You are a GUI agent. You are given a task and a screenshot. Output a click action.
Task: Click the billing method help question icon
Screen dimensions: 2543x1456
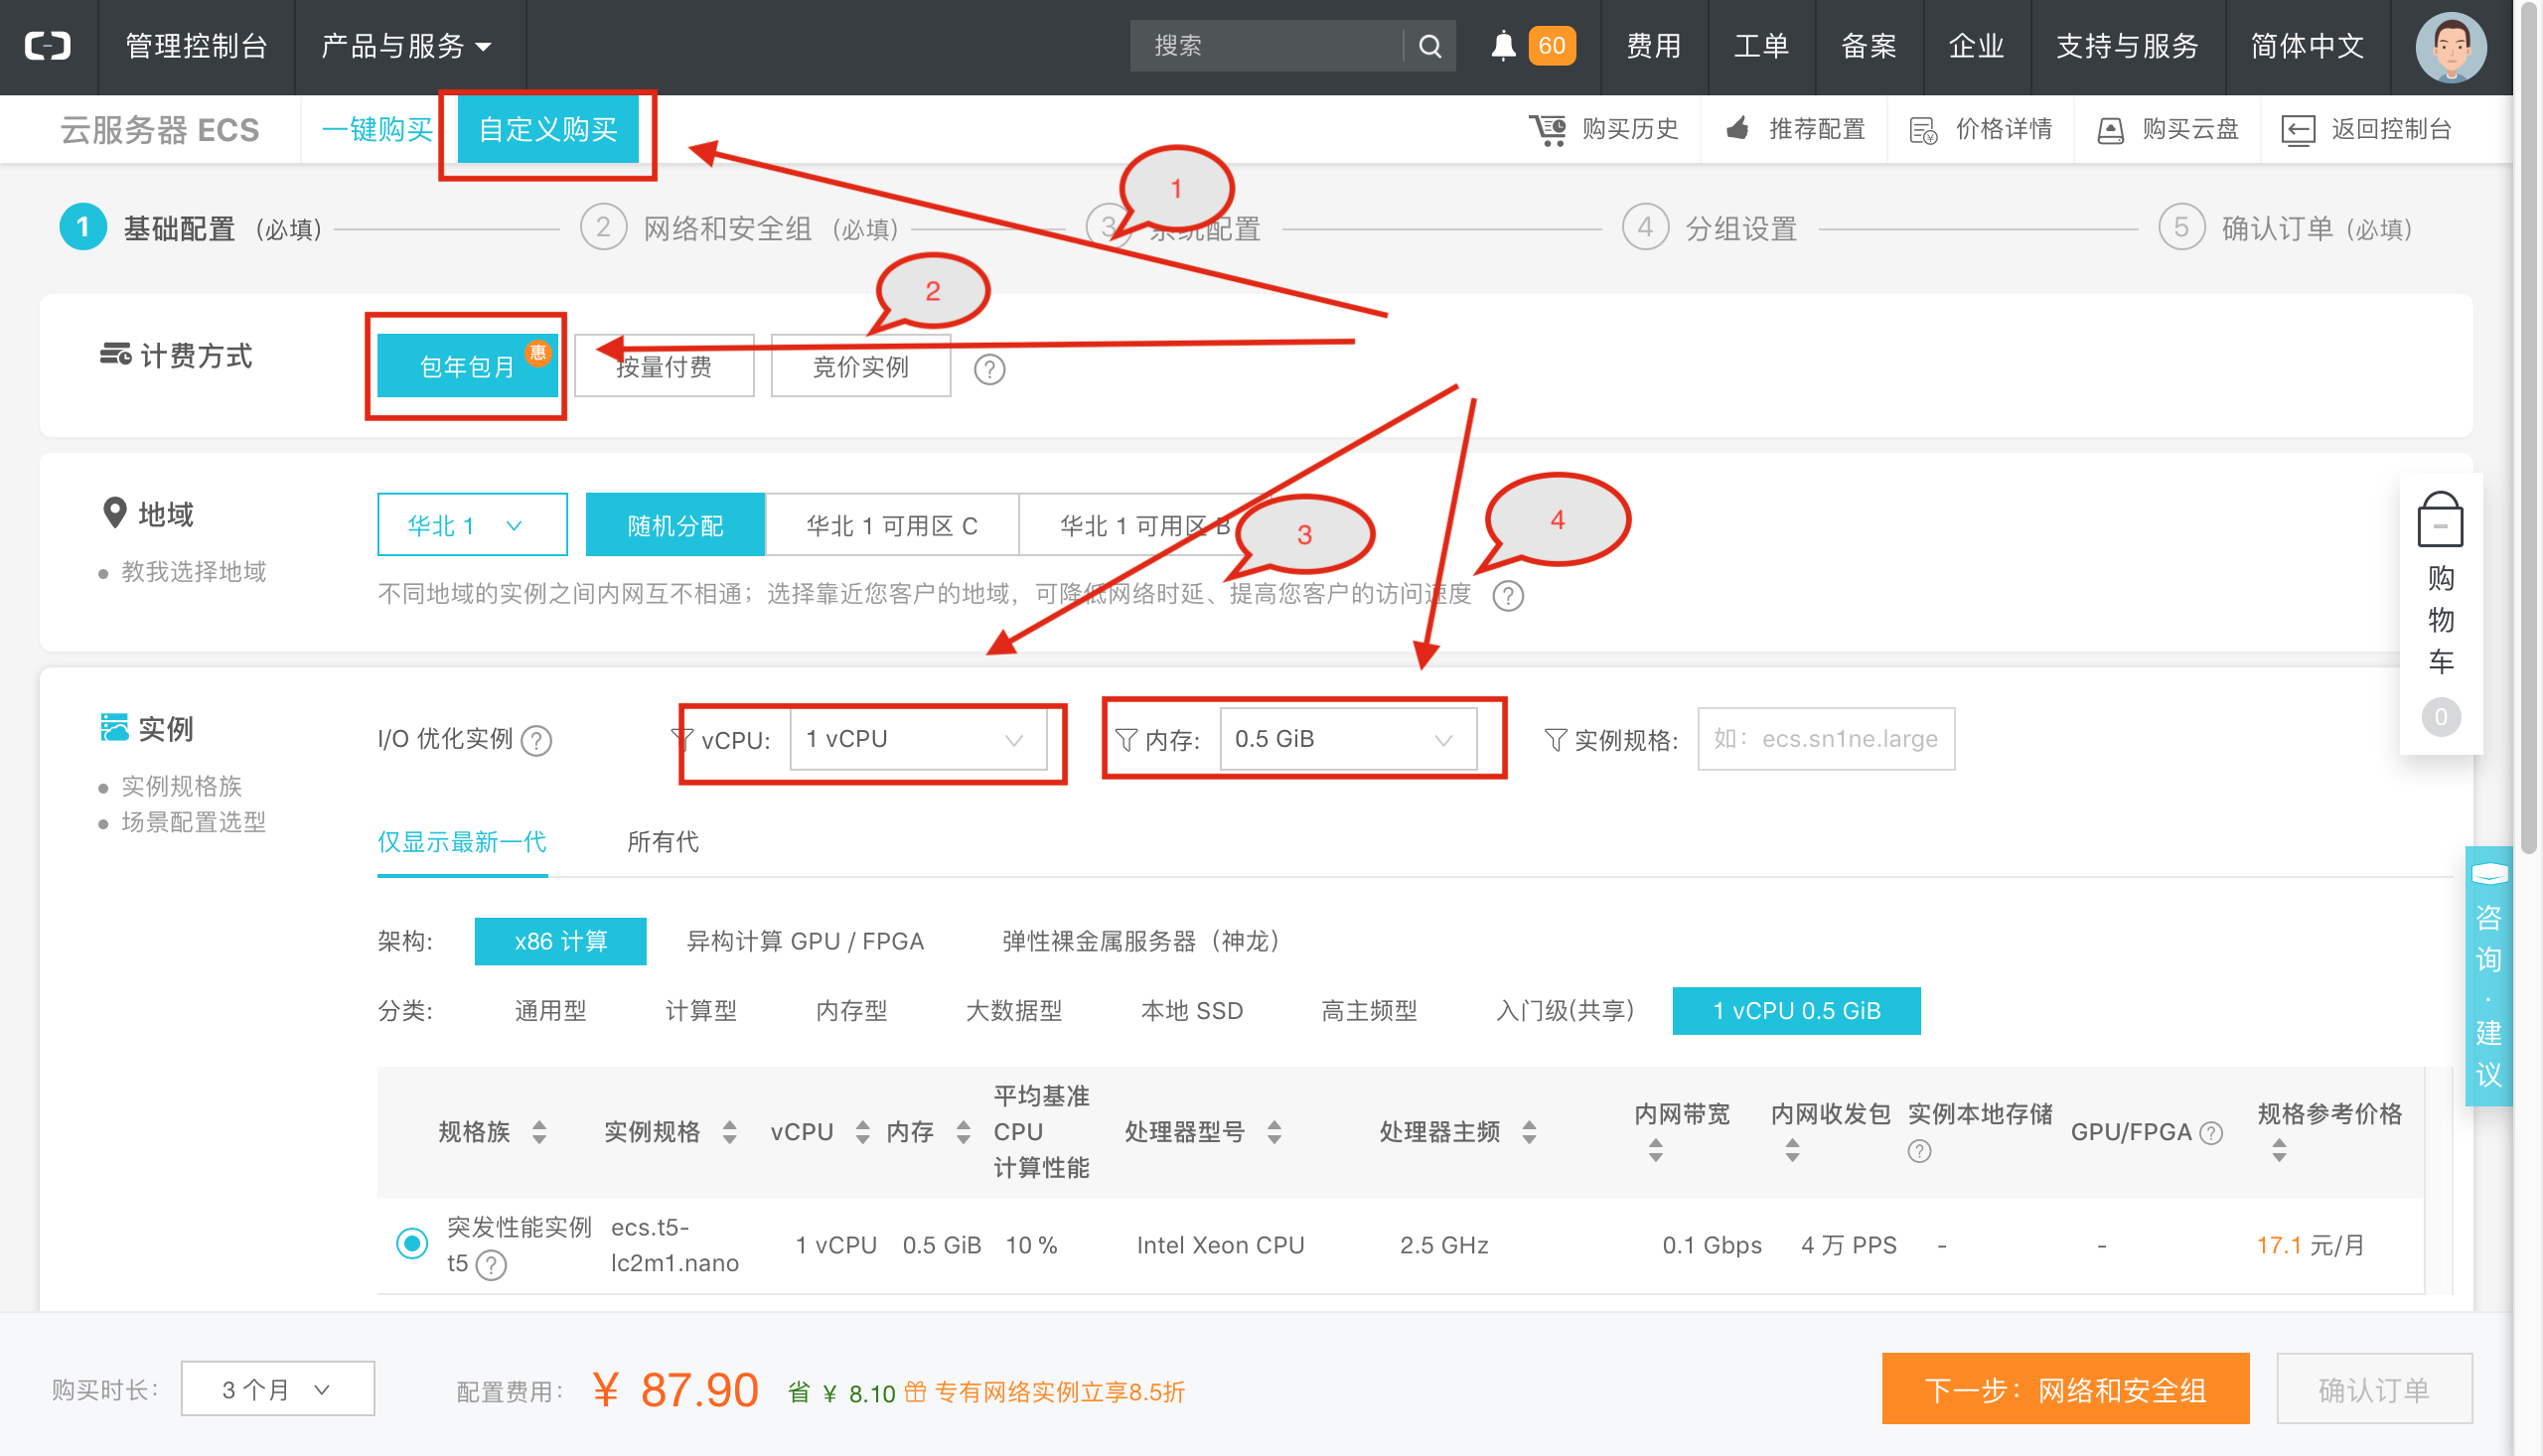(989, 369)
